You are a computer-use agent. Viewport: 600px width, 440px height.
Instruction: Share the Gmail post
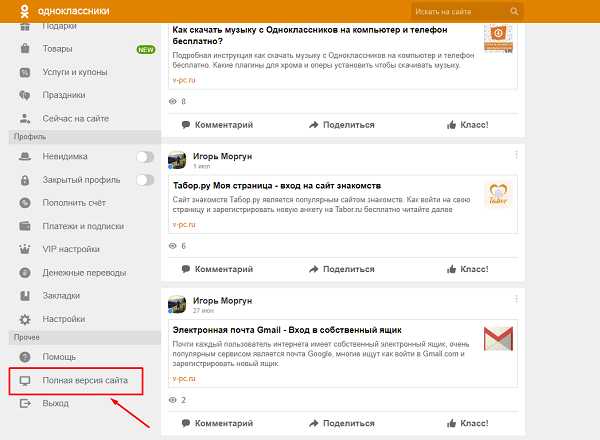342,423
